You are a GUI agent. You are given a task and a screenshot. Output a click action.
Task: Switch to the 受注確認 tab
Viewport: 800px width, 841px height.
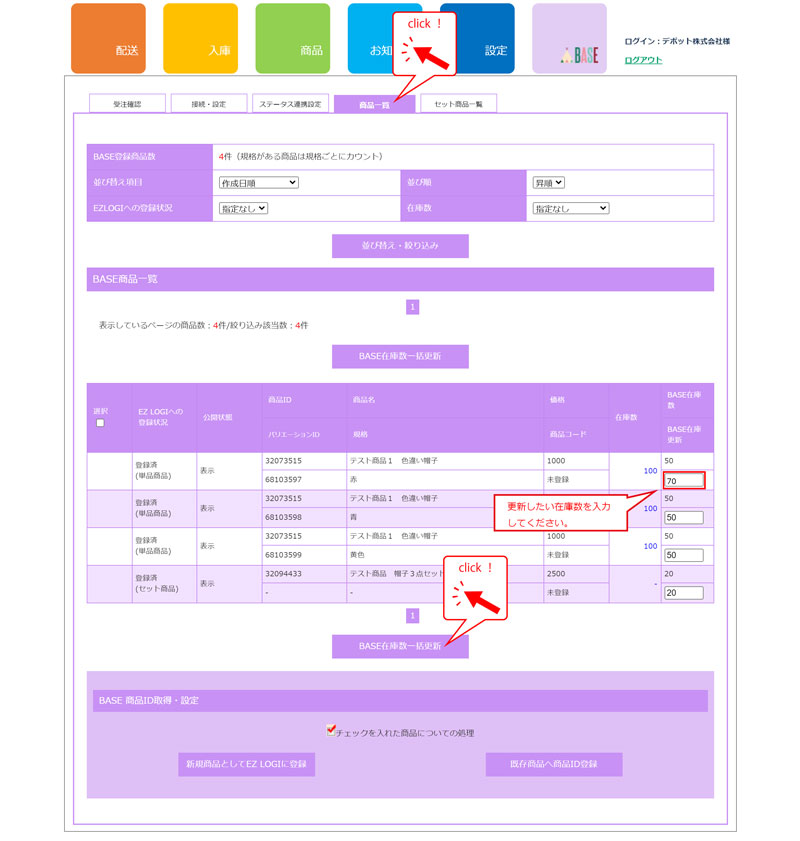pyautogui.click(x=126, y=104)
